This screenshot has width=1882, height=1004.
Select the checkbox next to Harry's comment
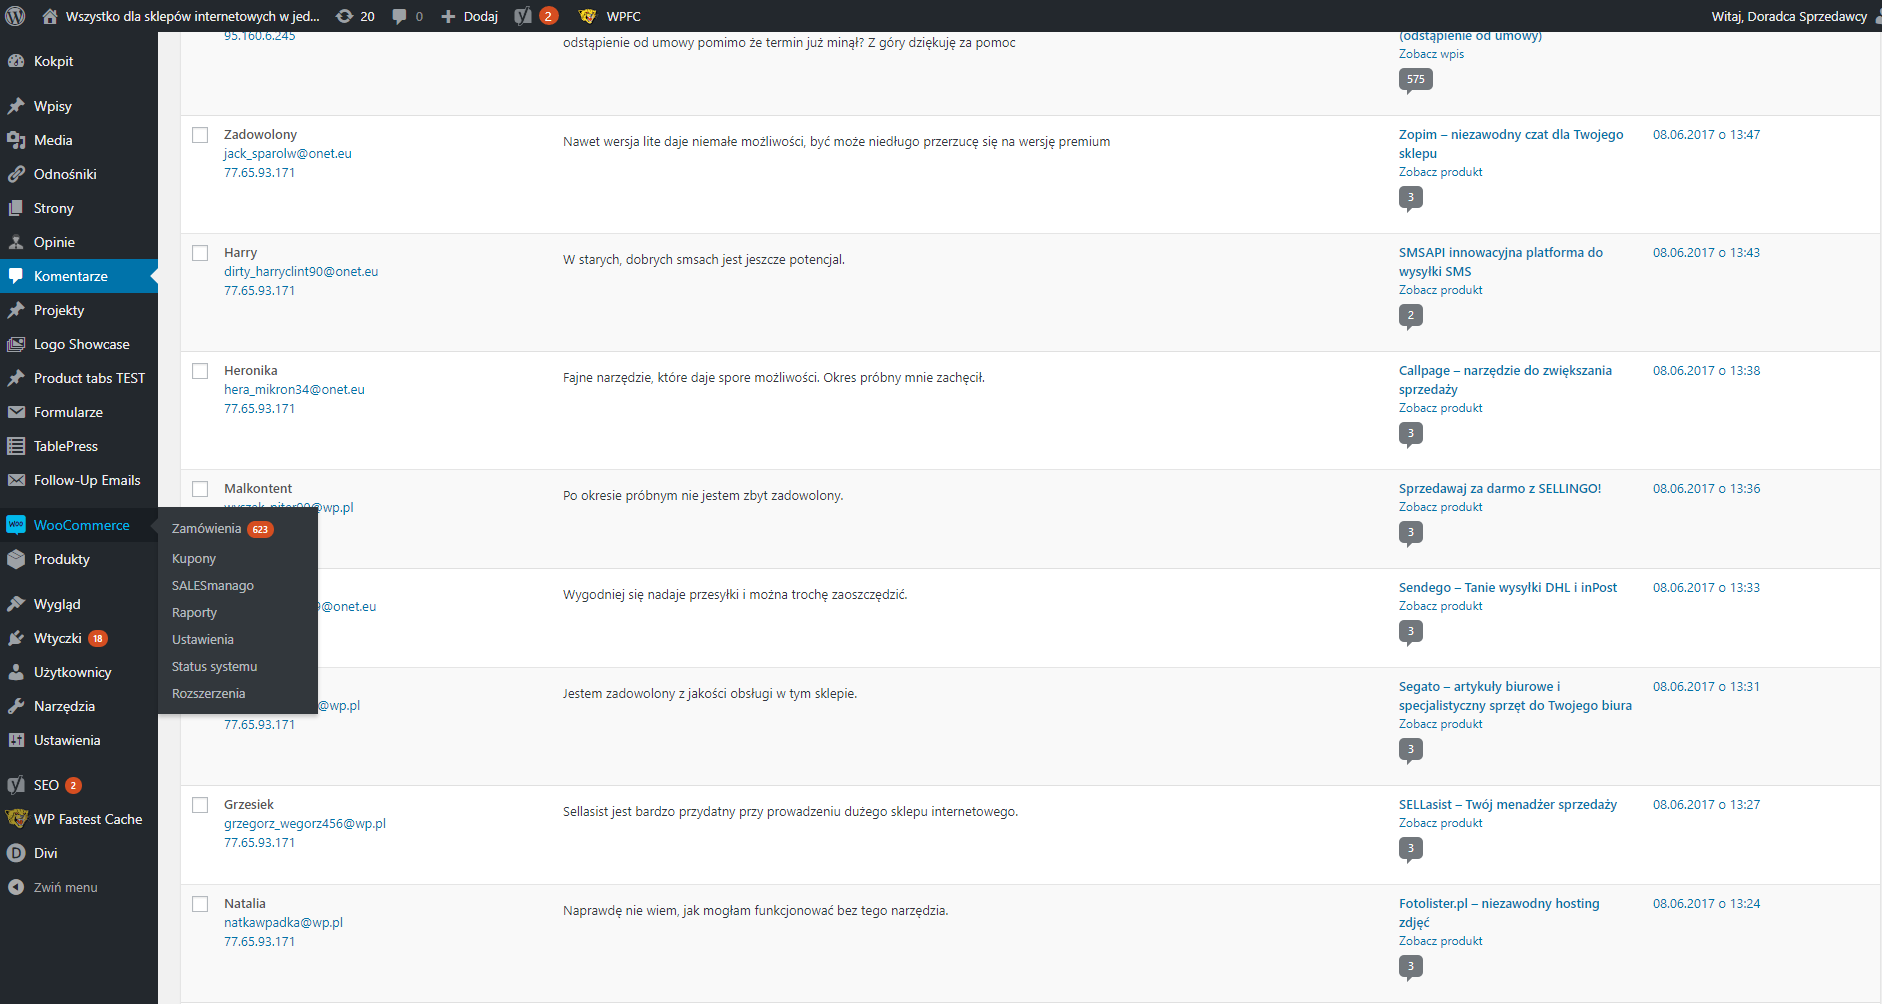pos(200,253)
